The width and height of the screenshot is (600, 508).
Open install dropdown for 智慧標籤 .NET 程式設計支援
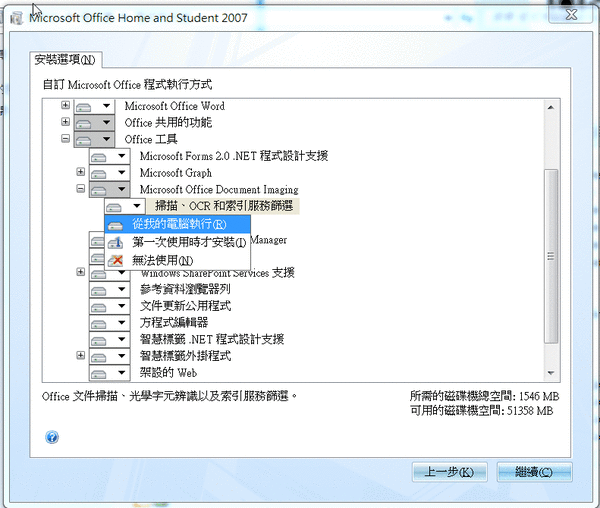click(x=109, y=340)
